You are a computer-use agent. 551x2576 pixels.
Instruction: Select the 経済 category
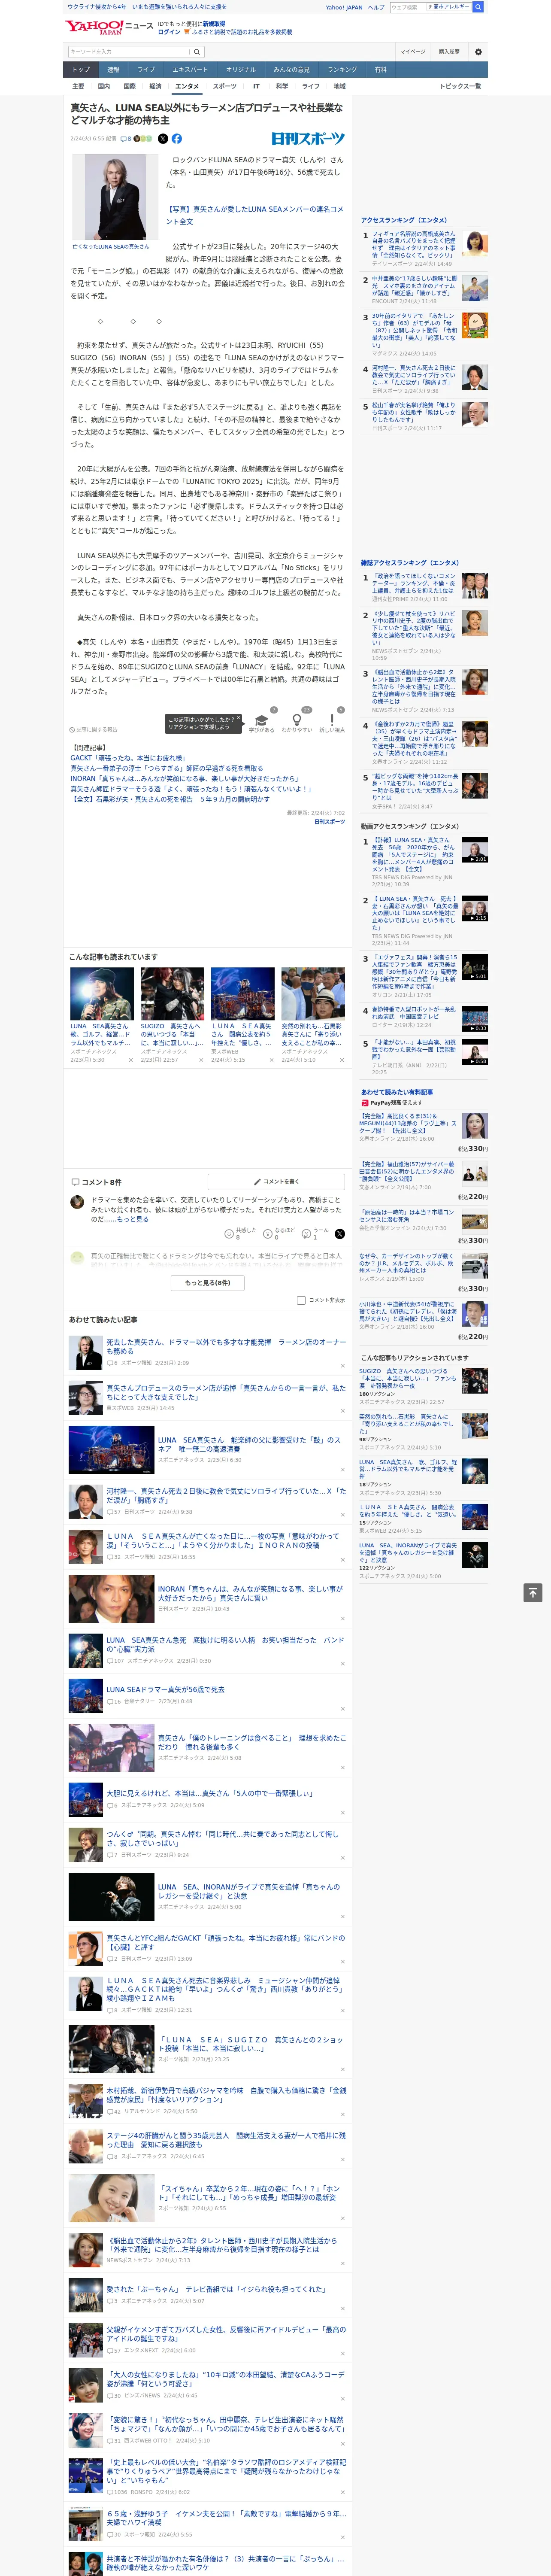(x=155, y=86)
